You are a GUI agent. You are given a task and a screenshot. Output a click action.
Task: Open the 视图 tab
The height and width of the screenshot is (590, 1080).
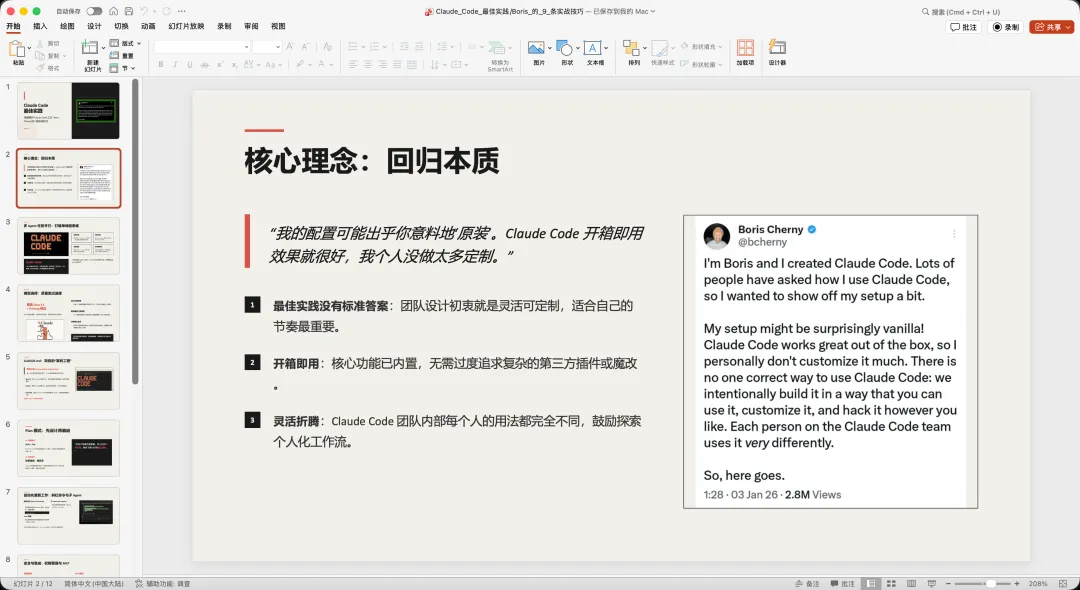[x=278, y=26]
